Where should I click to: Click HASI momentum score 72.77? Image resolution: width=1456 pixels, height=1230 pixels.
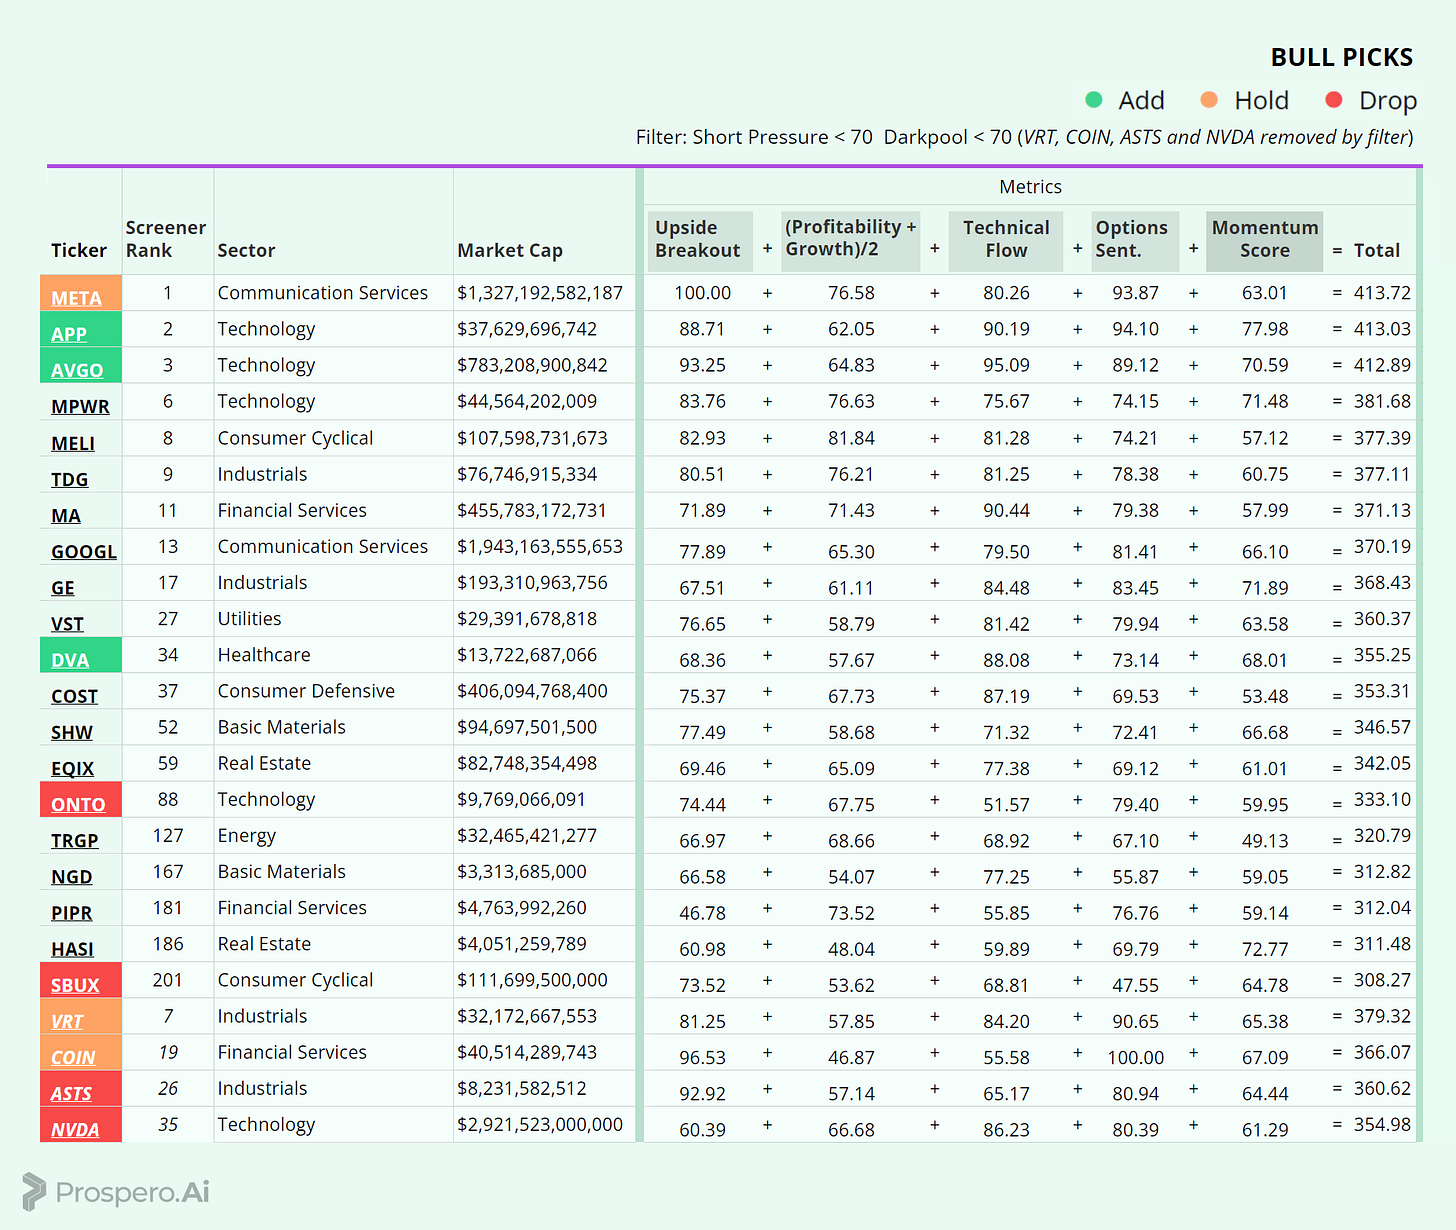click(1265, 949)
